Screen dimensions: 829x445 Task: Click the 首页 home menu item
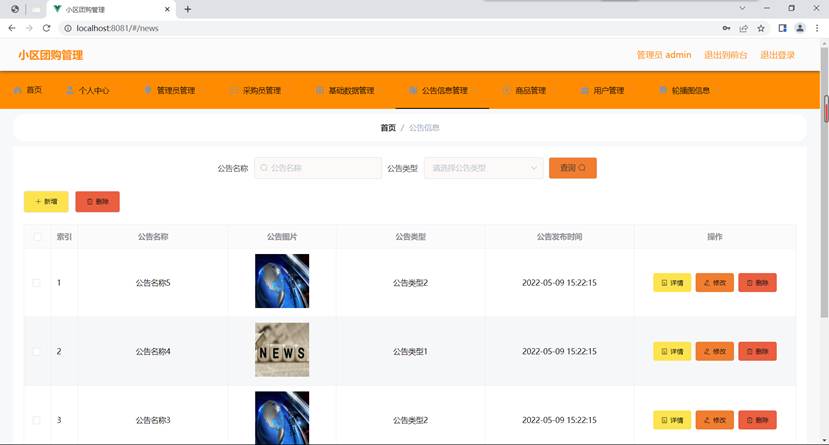click(x=27, y=90)
